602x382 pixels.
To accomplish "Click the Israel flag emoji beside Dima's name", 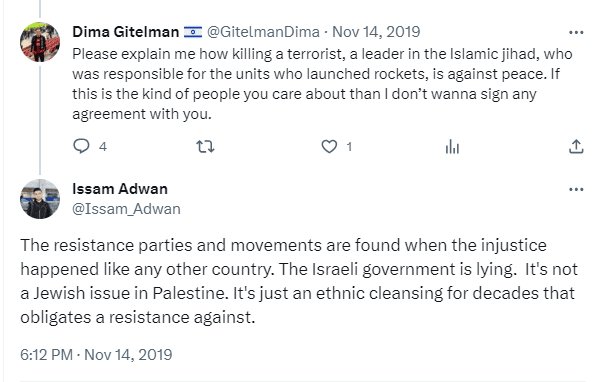I will tap(193, 32).
